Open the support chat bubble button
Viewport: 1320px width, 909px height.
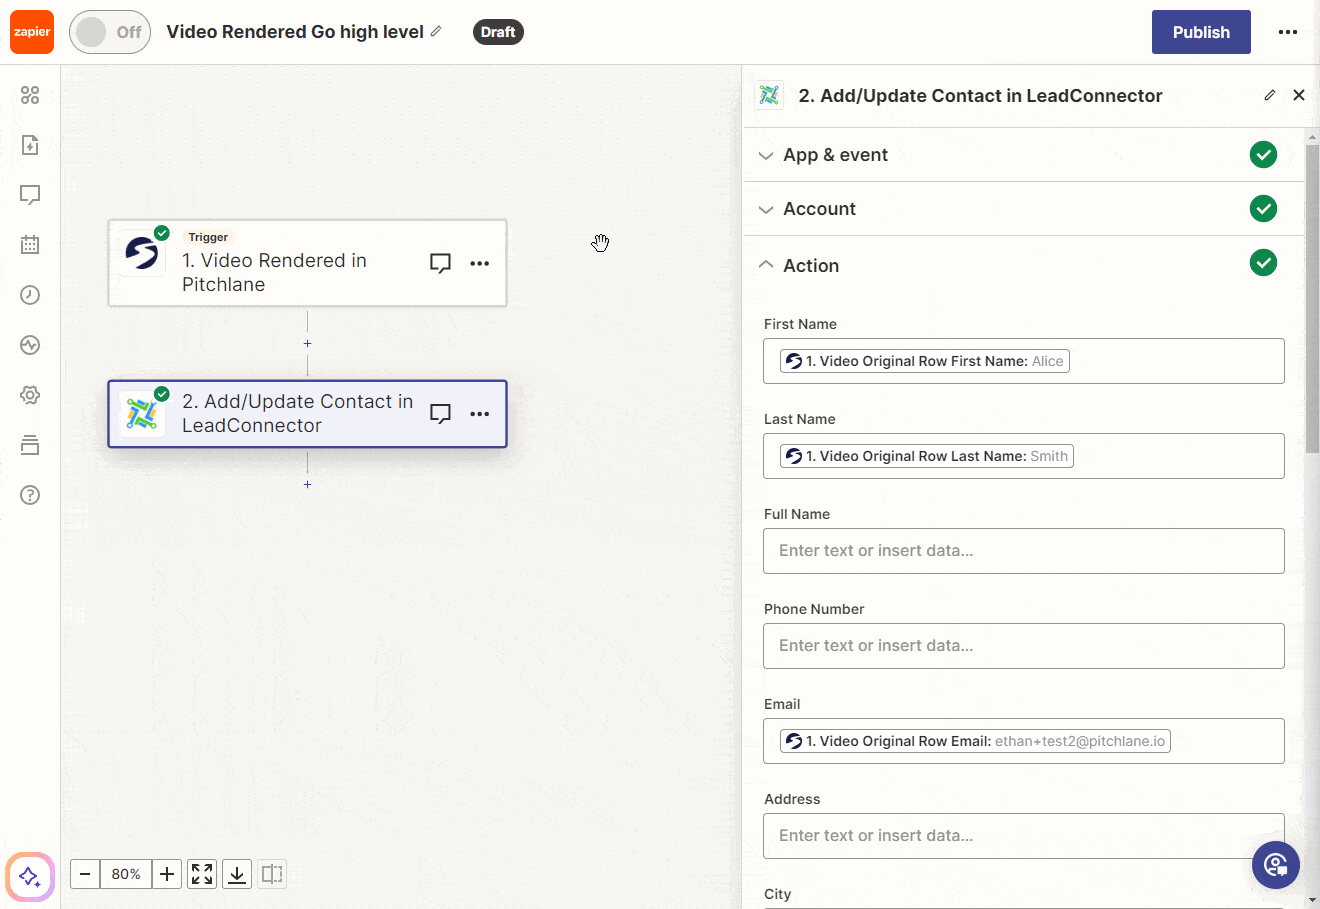click(1276, 864)
